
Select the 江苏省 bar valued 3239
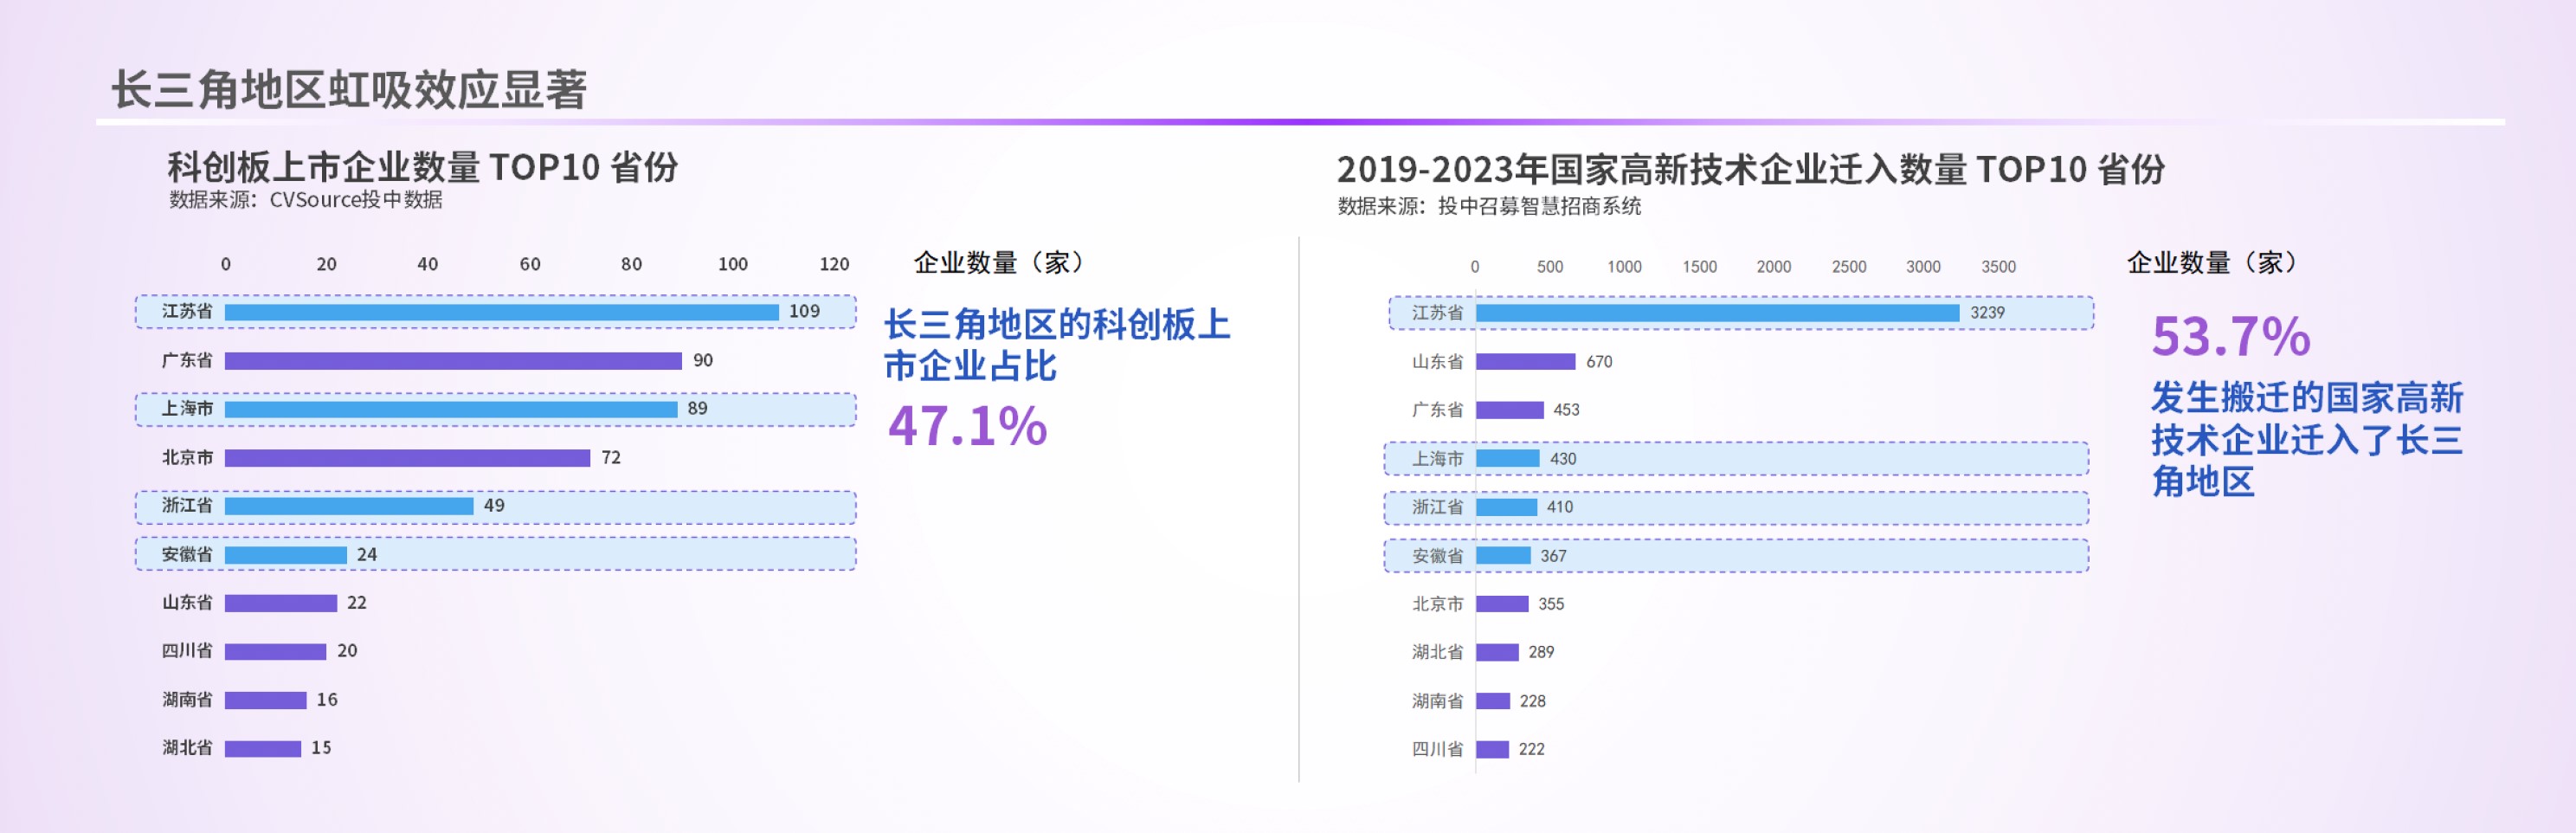[x=1717, y=313]
